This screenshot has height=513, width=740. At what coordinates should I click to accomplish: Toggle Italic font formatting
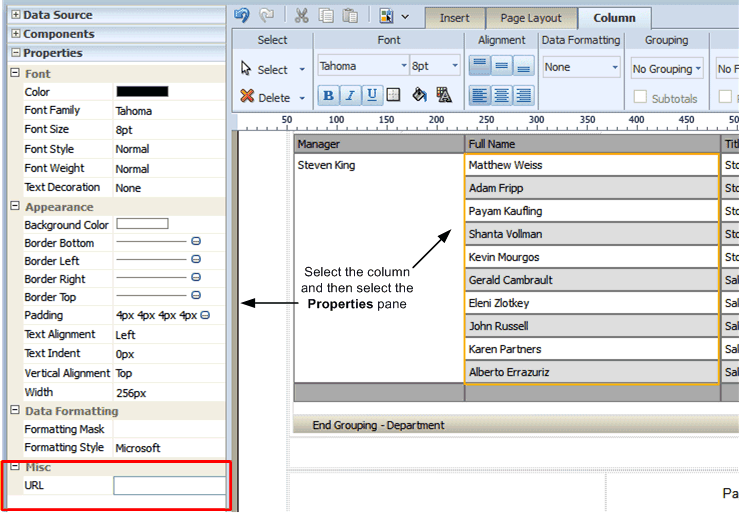point(350,95)
